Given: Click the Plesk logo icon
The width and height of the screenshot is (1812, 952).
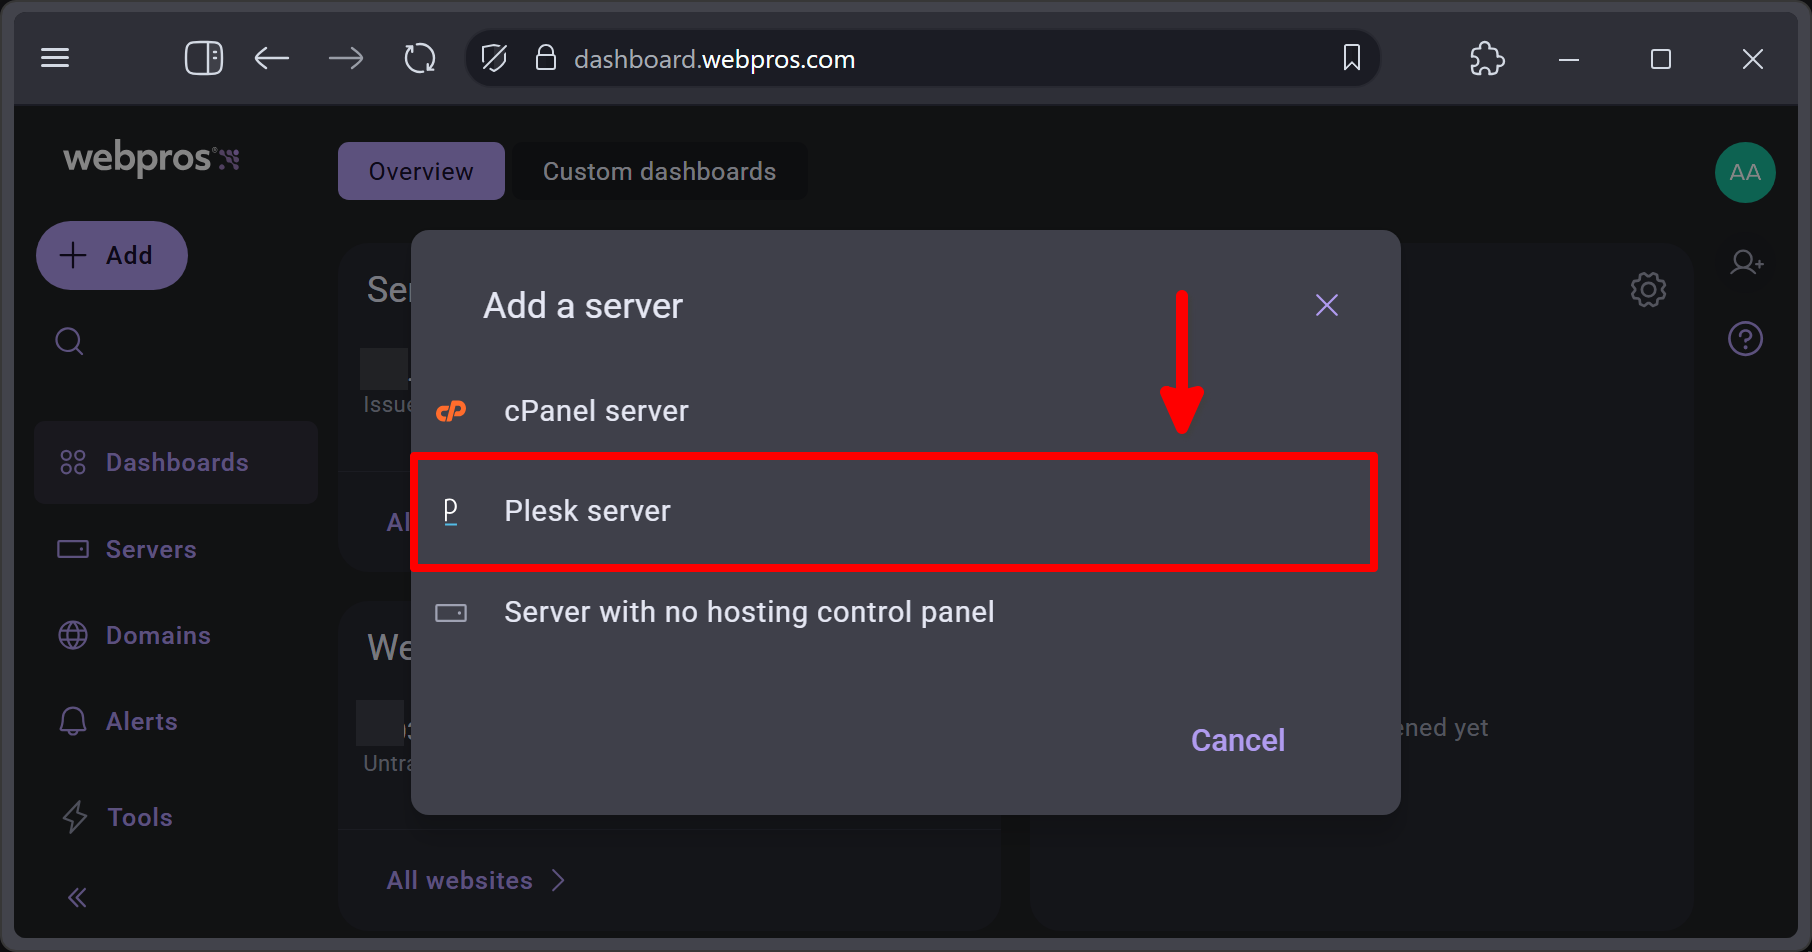Looking at the screenshot, I should coord(451,512).
